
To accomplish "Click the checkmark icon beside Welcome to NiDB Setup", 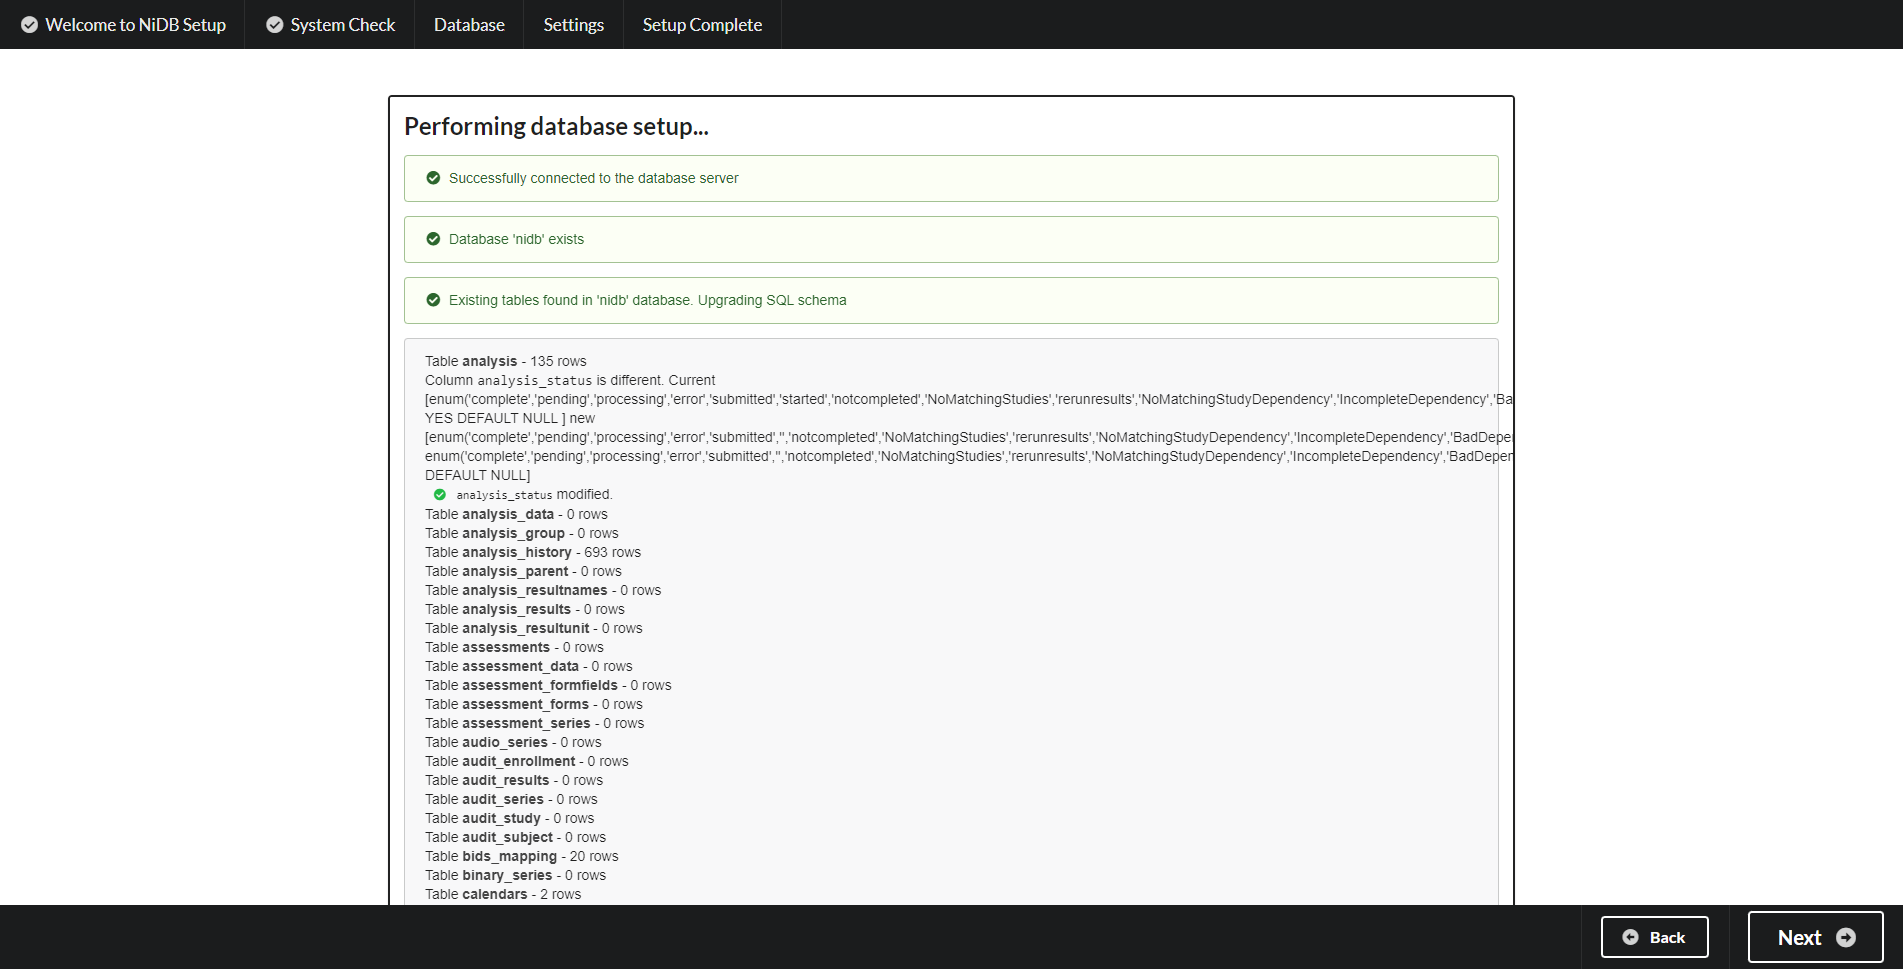I will (x=27, y=24).
